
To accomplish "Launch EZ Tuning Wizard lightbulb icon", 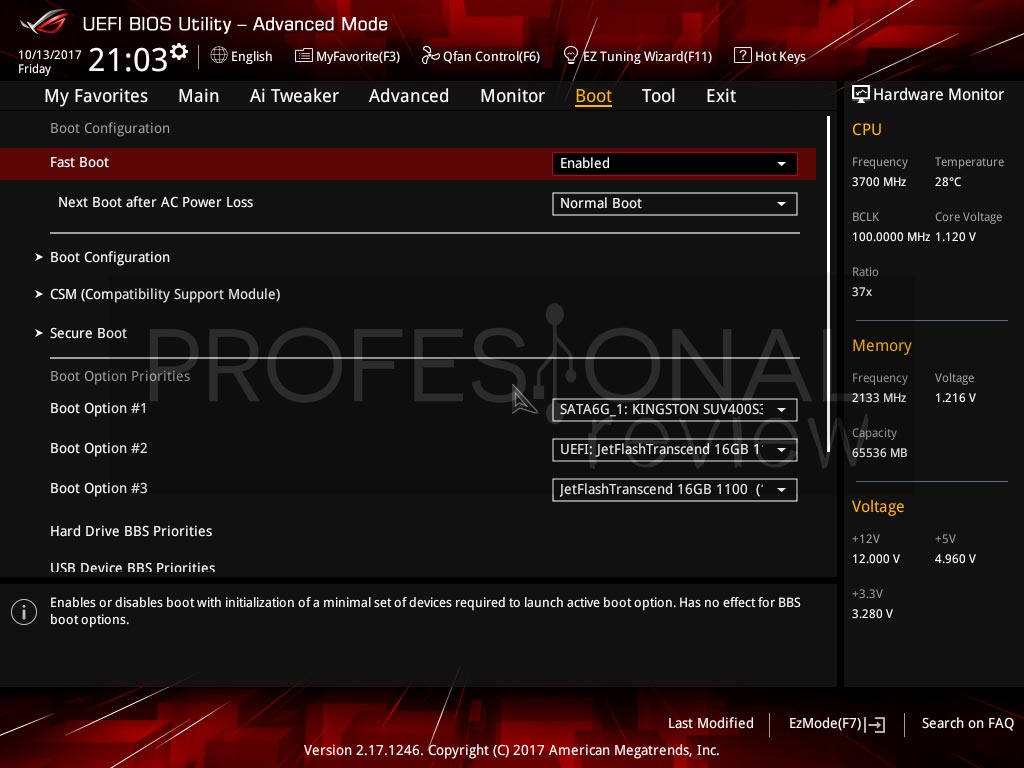I will point(570,56).
